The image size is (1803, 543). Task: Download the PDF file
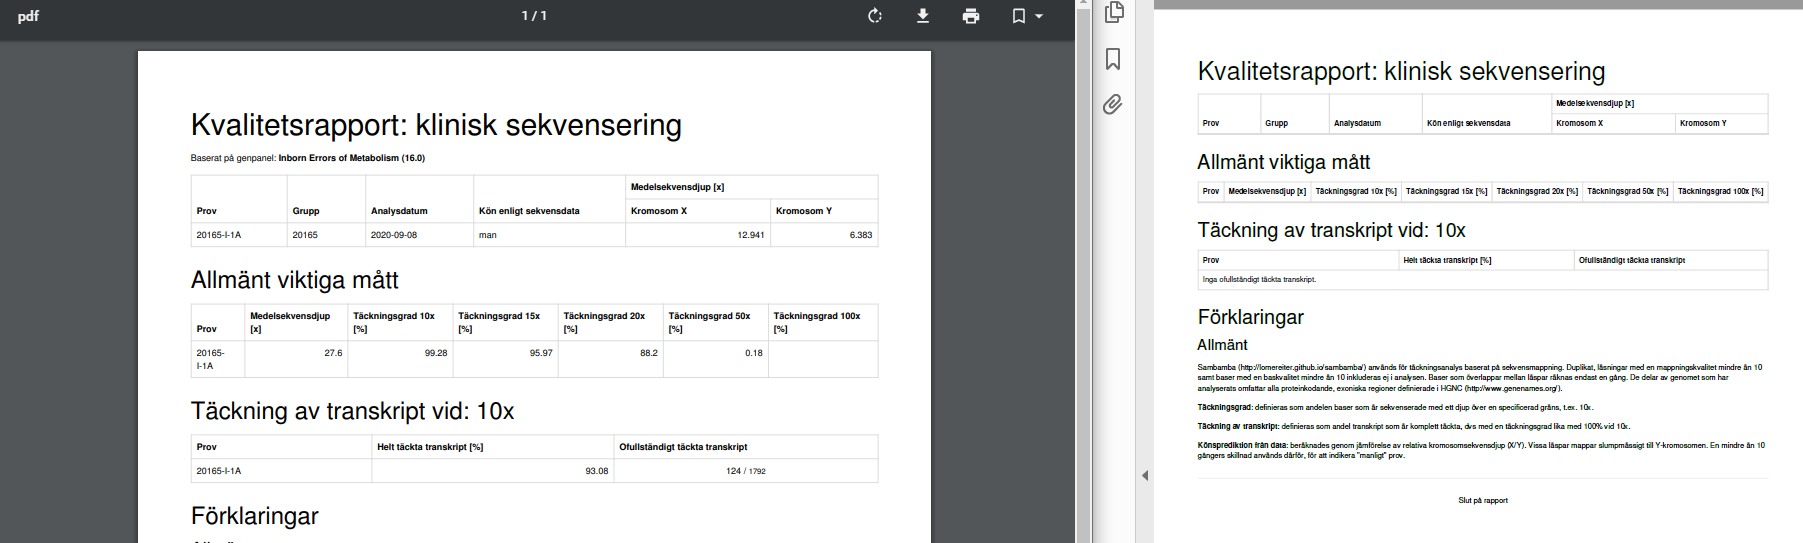[x=923, y=16]
